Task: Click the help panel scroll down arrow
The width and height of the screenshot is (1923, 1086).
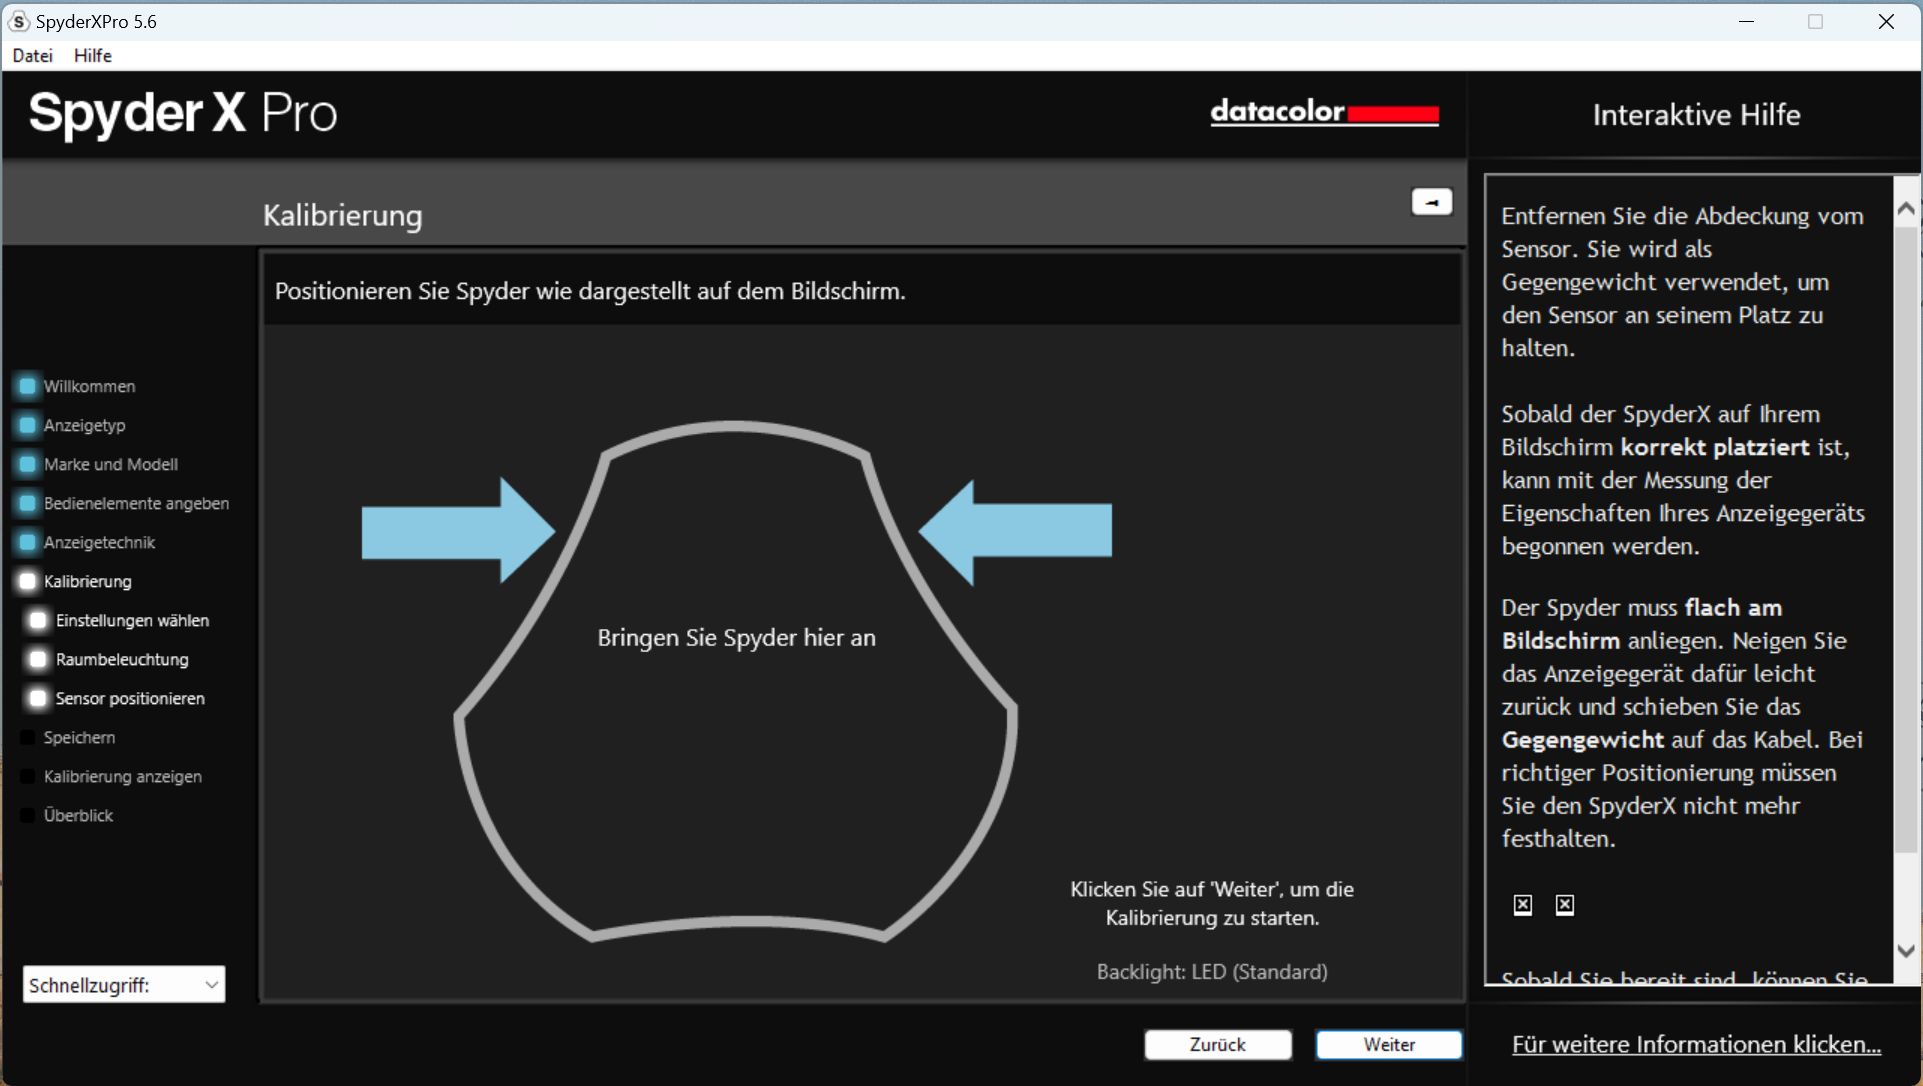Action: [1906, 951]
